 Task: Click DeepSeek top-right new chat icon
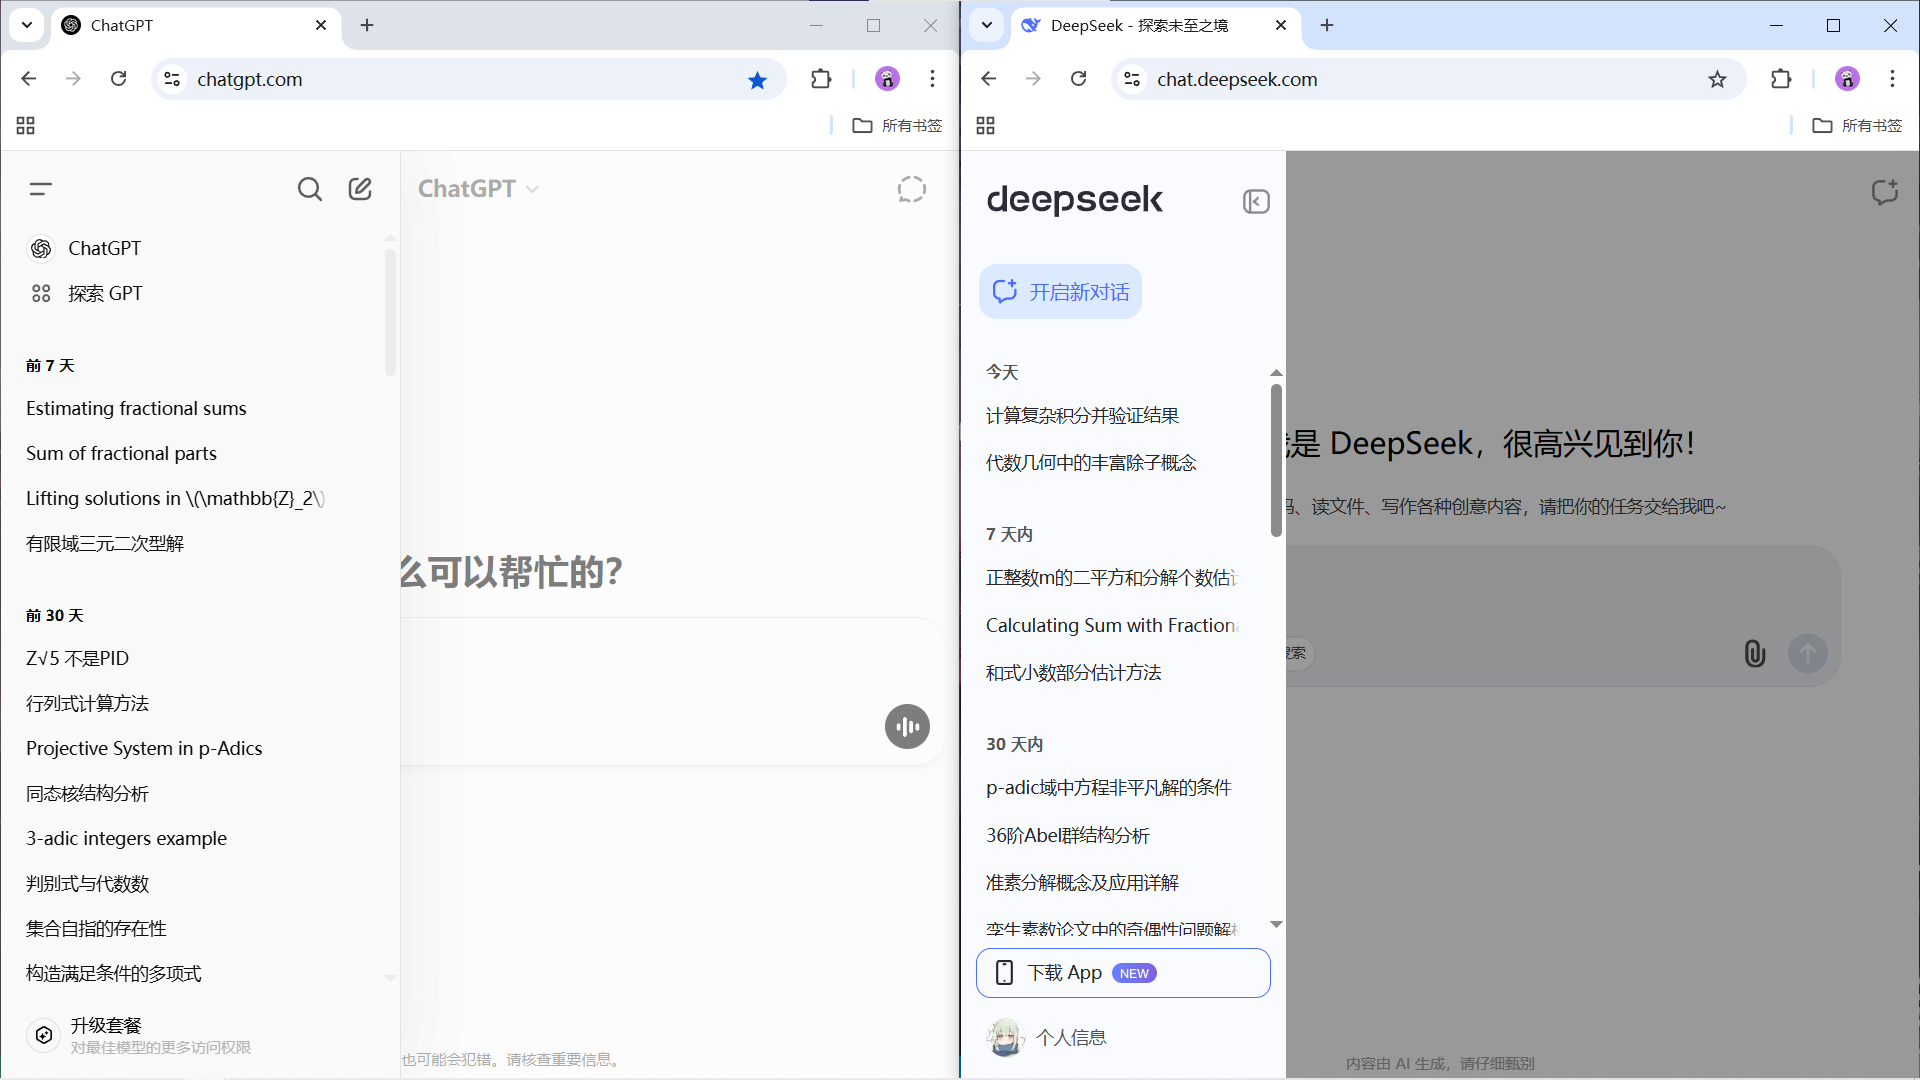coord(1884,192)
